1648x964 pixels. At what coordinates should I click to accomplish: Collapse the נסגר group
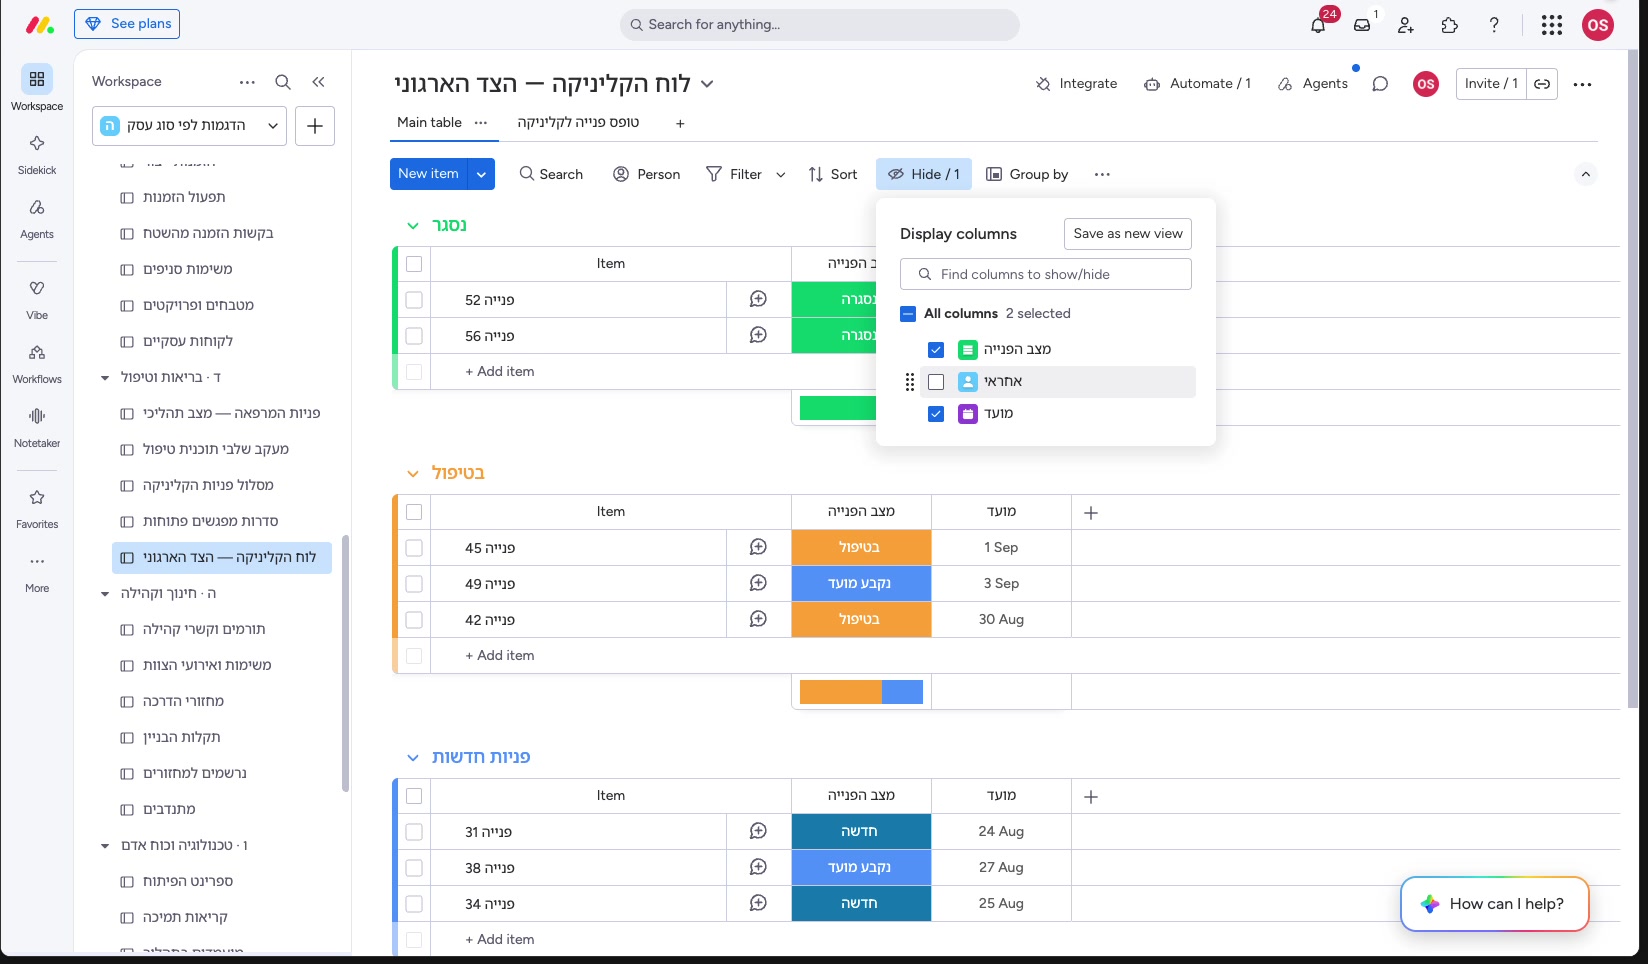click(413, 226)
